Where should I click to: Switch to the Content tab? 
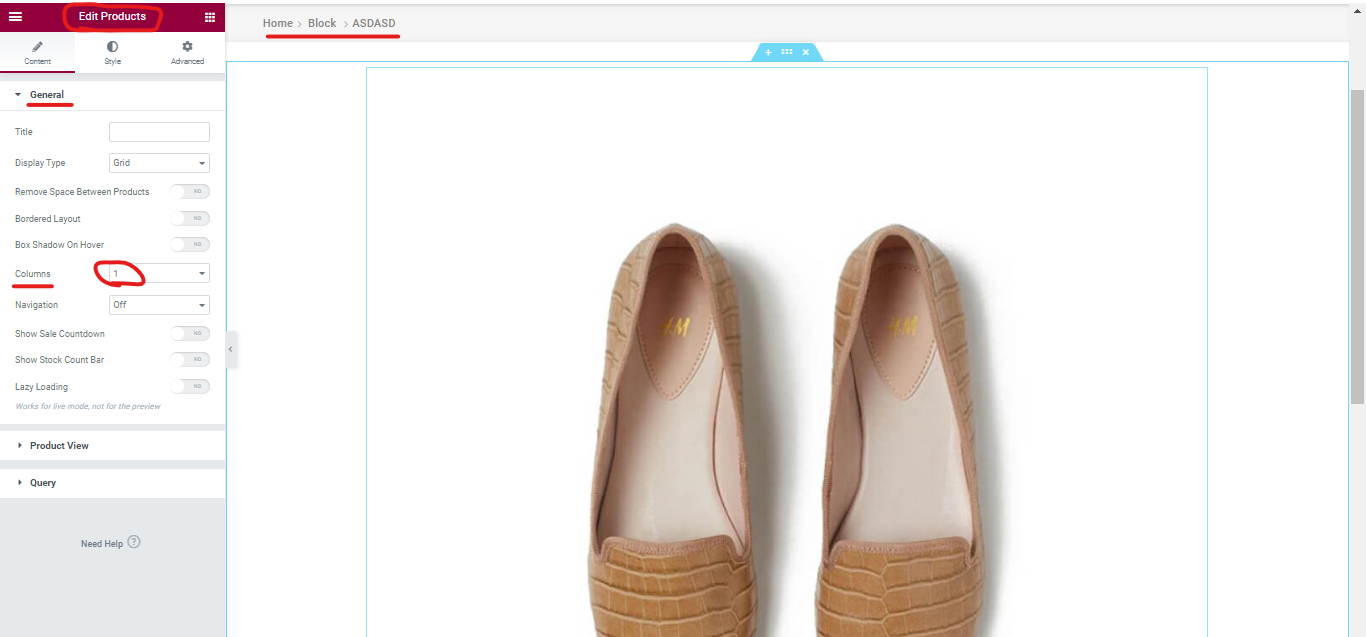pos(38,53)
